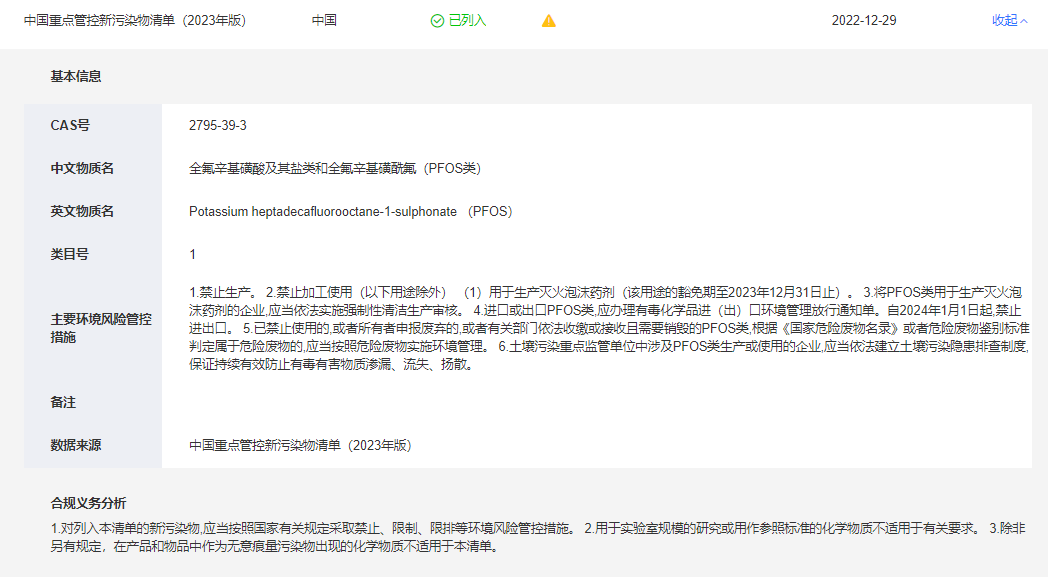Click the 数据来源 row label
The width and height of the screenshot is (1048, 577).
[76, 445]
